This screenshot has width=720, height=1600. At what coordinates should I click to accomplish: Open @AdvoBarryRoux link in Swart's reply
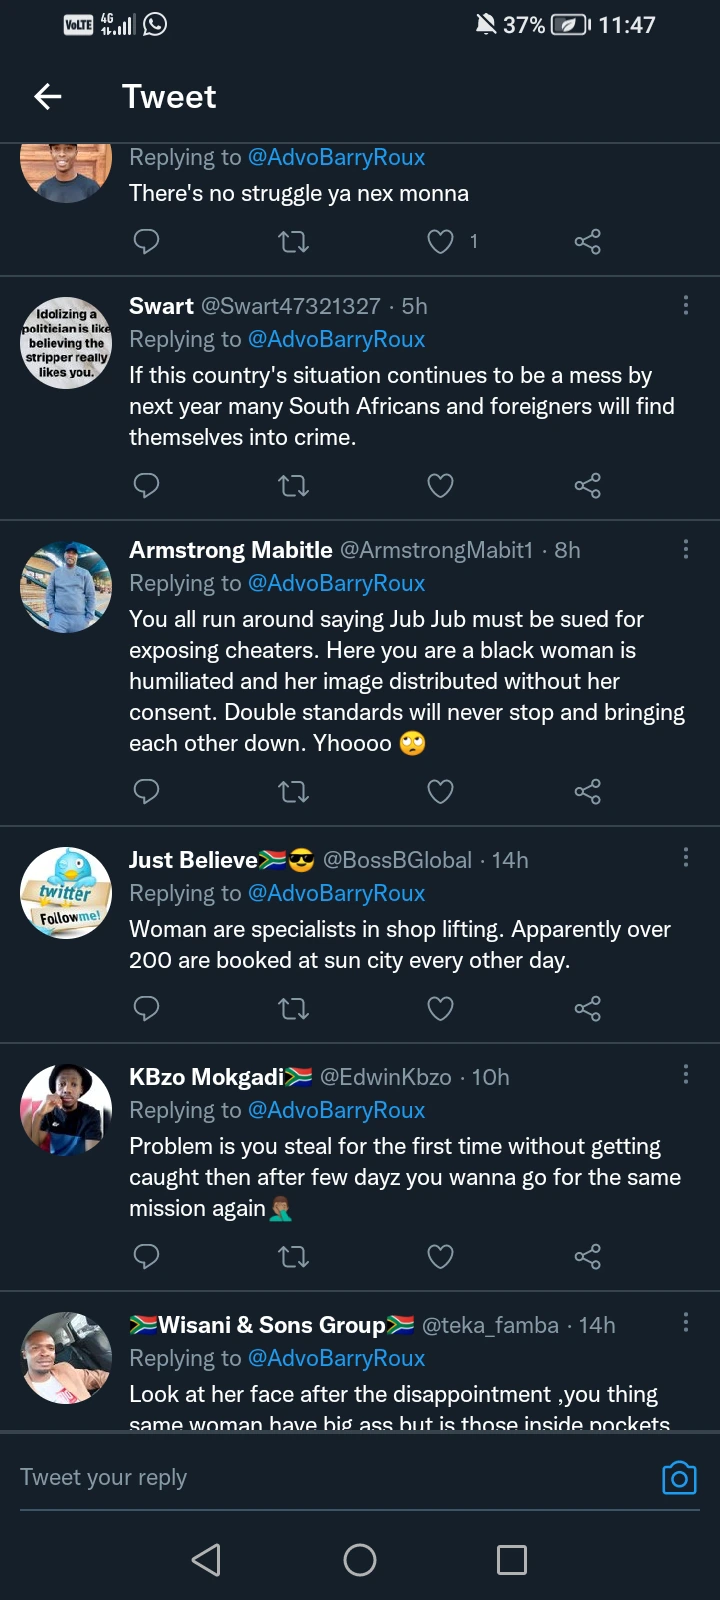(336, 339)
